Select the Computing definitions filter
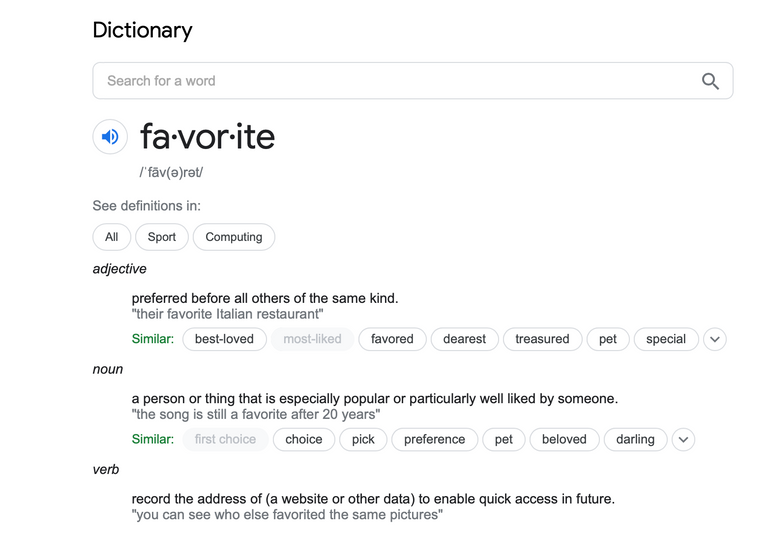 click(234, 237)
